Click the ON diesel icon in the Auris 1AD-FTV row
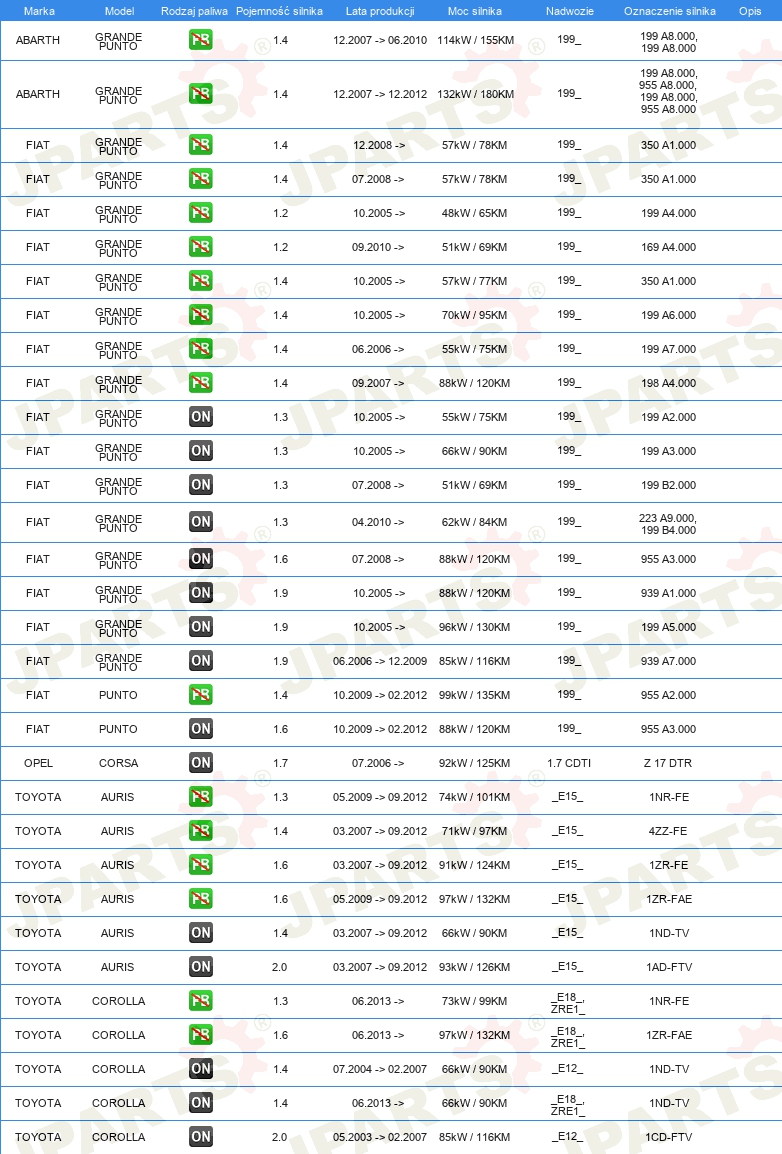 coord(201,966)
